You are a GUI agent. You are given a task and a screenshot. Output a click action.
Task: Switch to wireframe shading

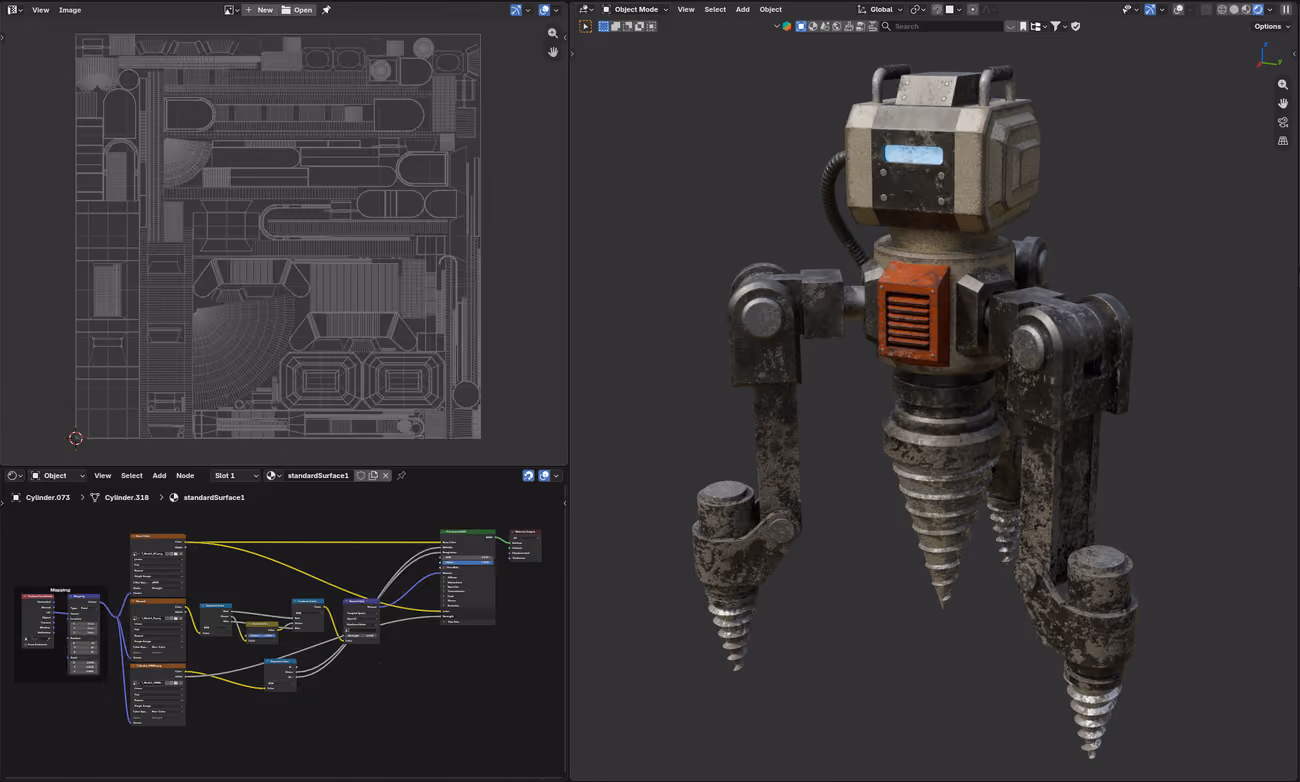point(1221,10)
